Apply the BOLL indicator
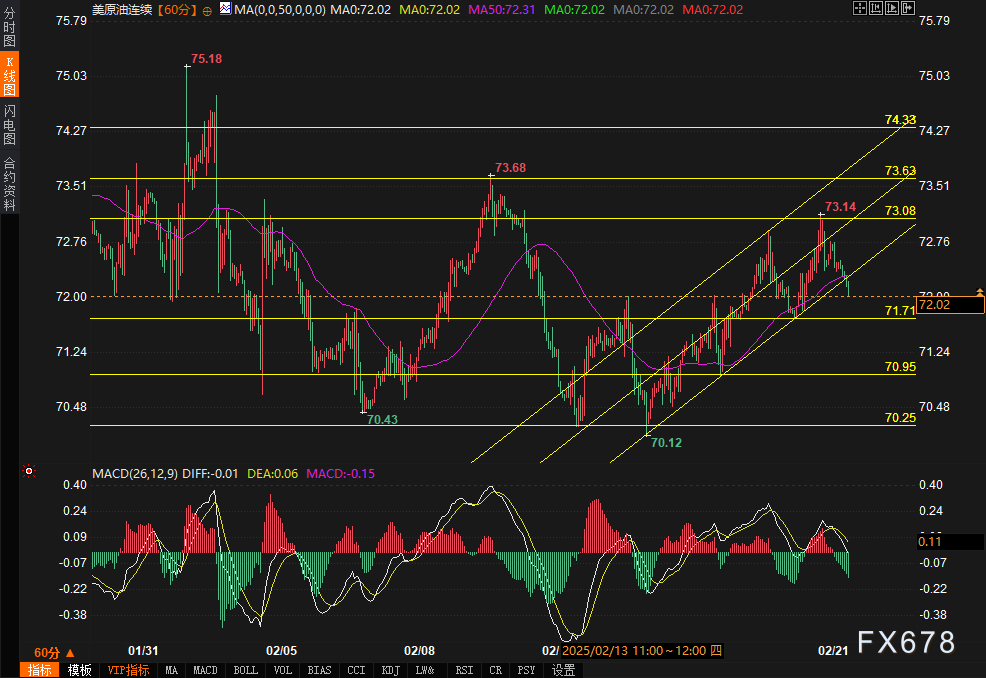The image size is (986, 678). [x=245, y=670]
